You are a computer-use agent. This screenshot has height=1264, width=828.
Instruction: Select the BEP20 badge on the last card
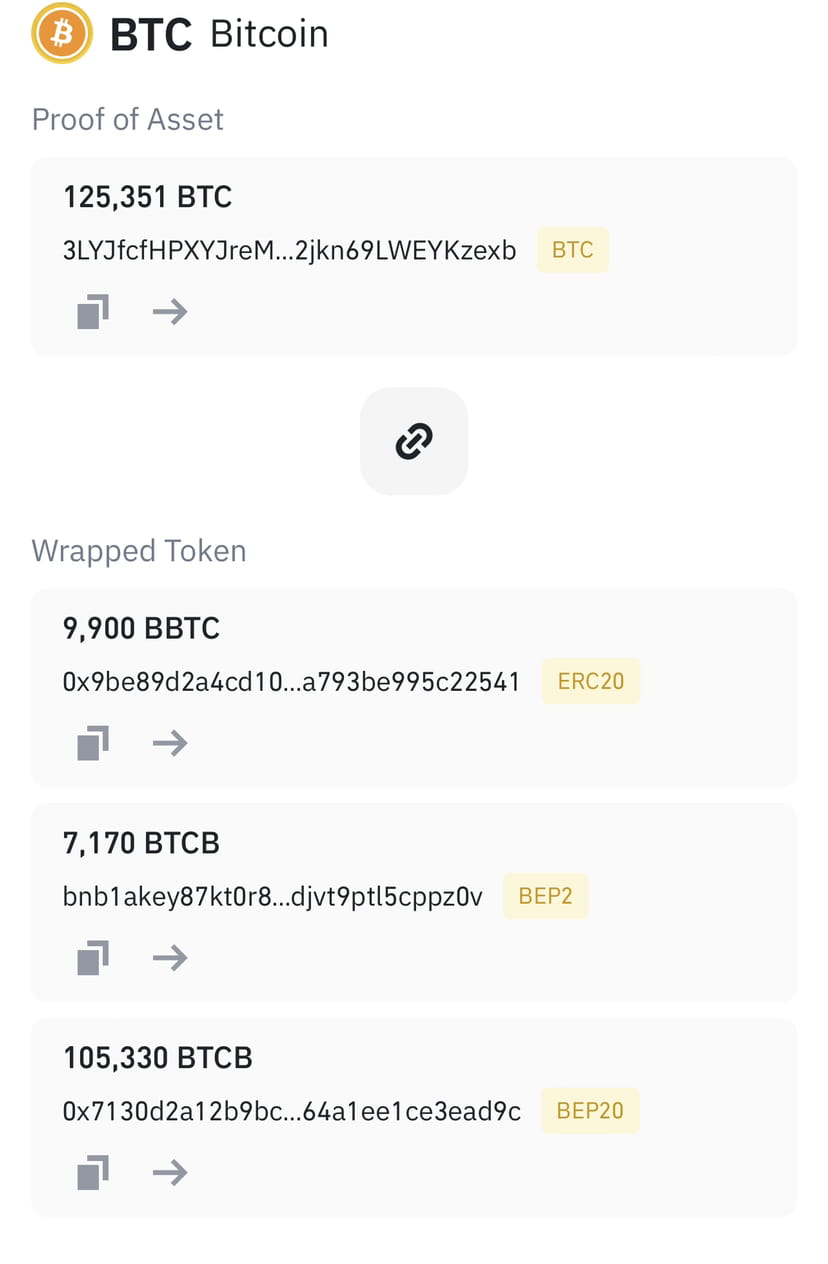click(x=590, y=1110)
